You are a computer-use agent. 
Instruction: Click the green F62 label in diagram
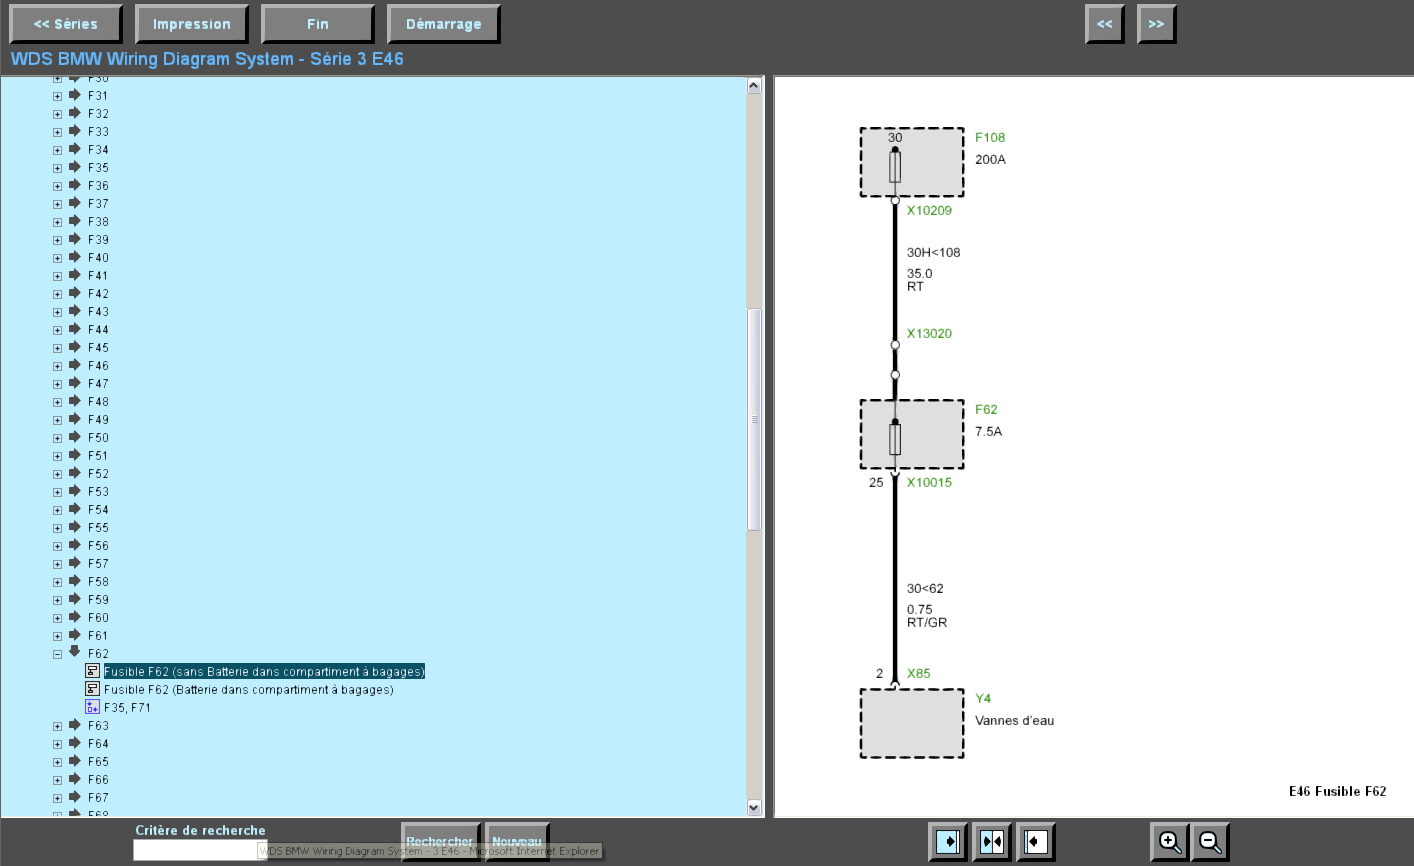click(x=986, y=410)
